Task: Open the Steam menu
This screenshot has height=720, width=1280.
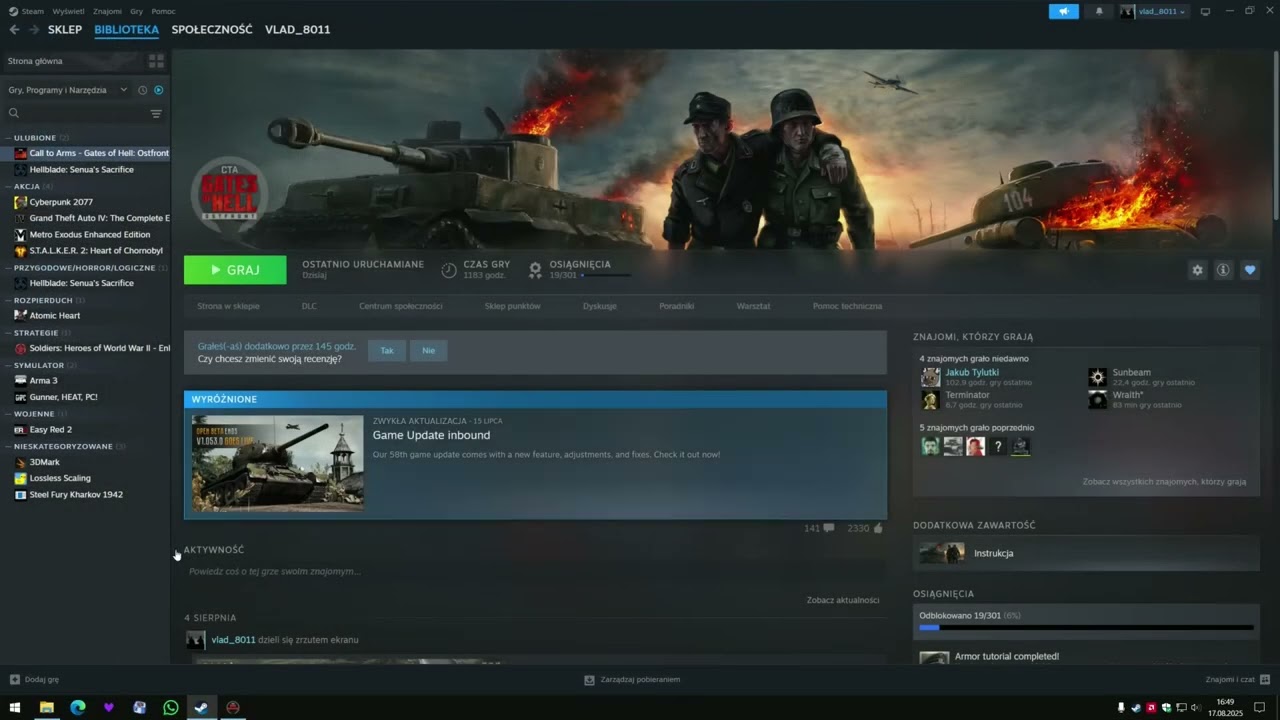Action: click(x=33, y=11)
